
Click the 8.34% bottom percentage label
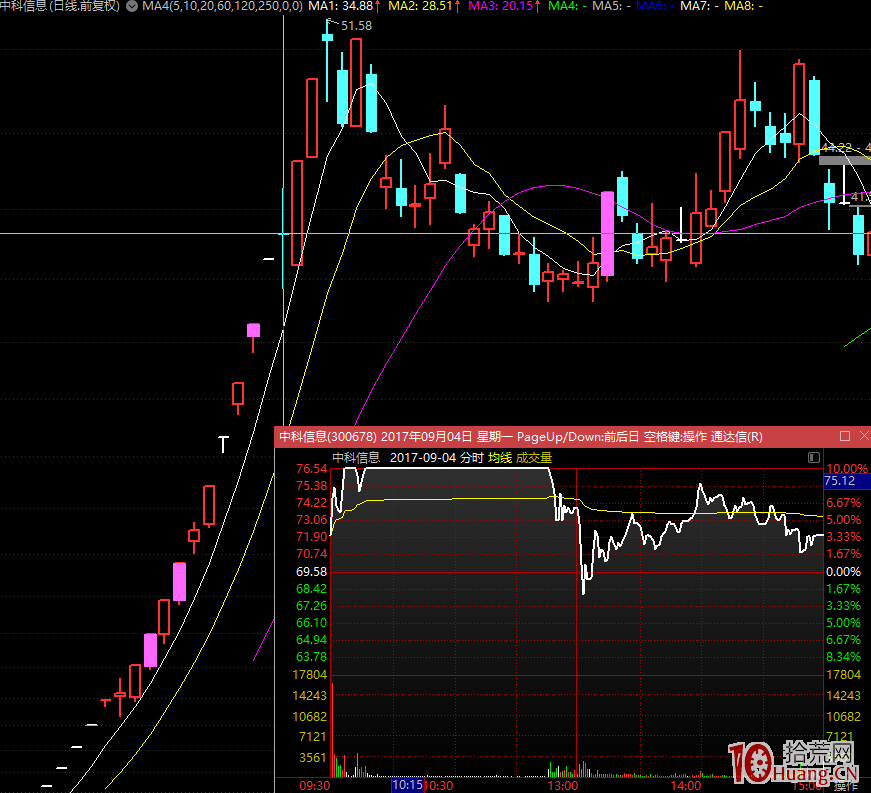pos(843,657)
